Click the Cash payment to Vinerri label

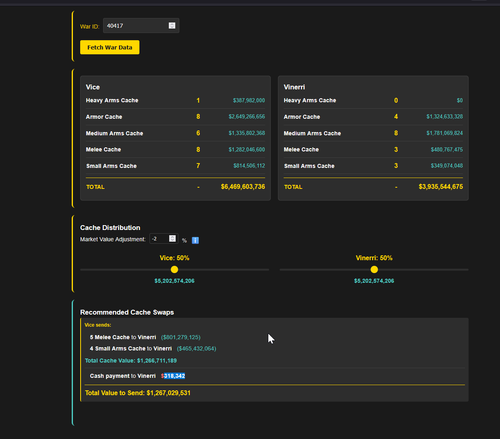123,376
